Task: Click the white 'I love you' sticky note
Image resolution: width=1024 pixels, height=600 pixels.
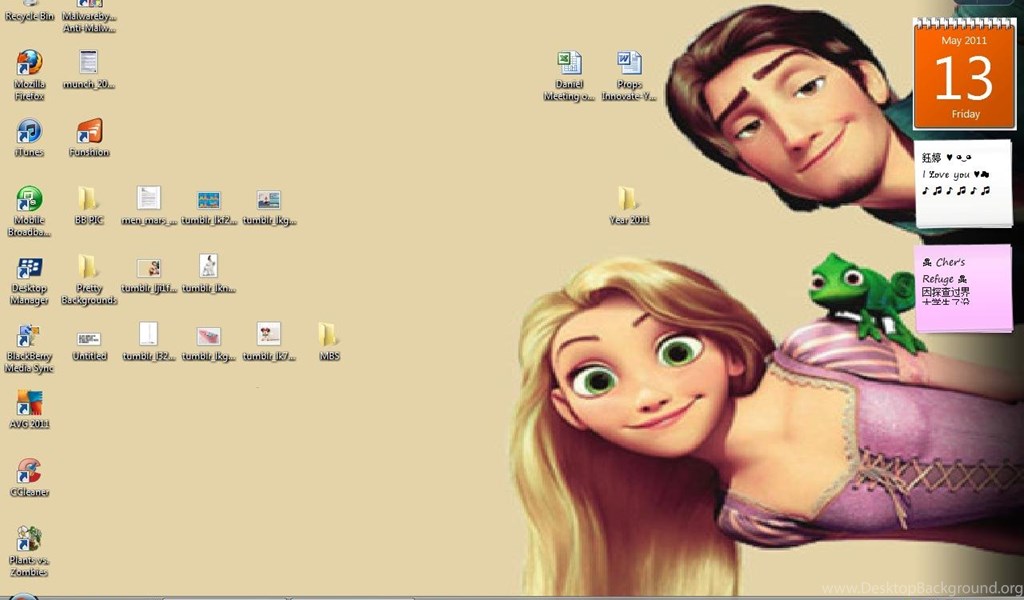Action: (x=963, y=183)
